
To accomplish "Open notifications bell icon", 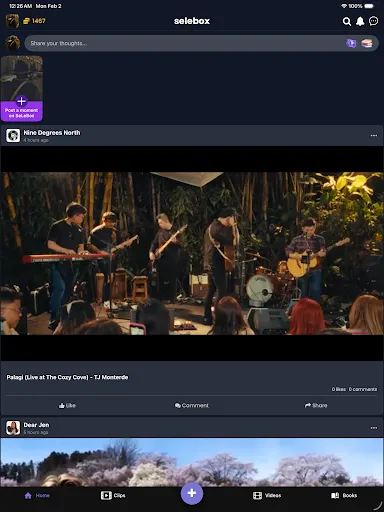I will point(360,22).
